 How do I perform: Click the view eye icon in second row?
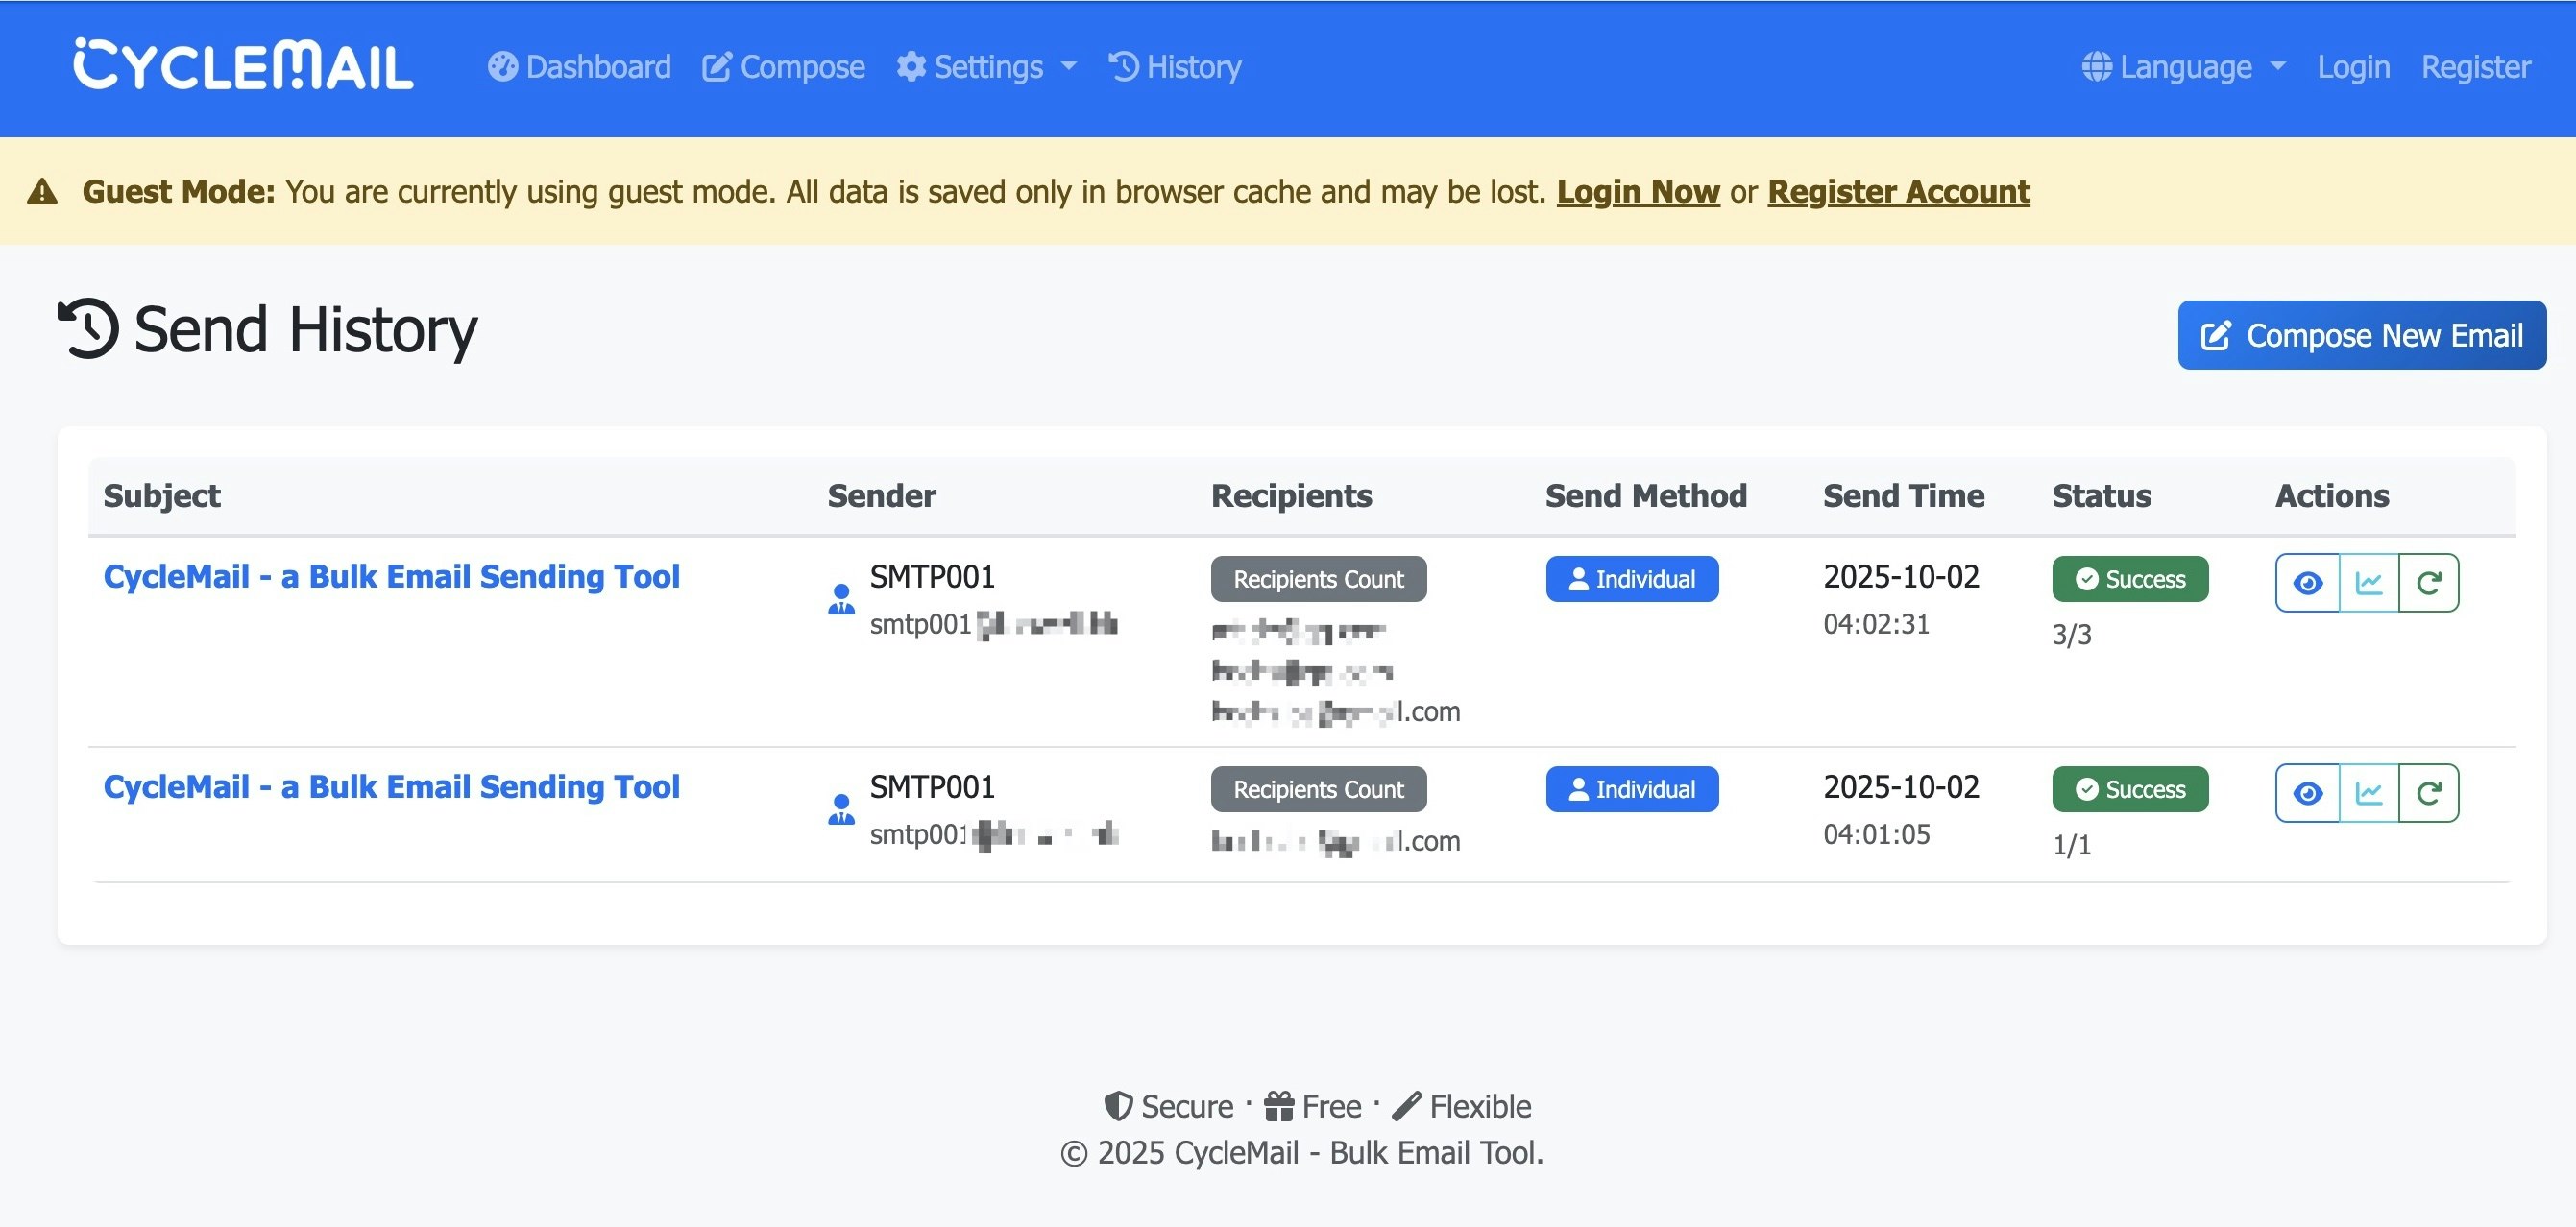(x=2307, y=793)
